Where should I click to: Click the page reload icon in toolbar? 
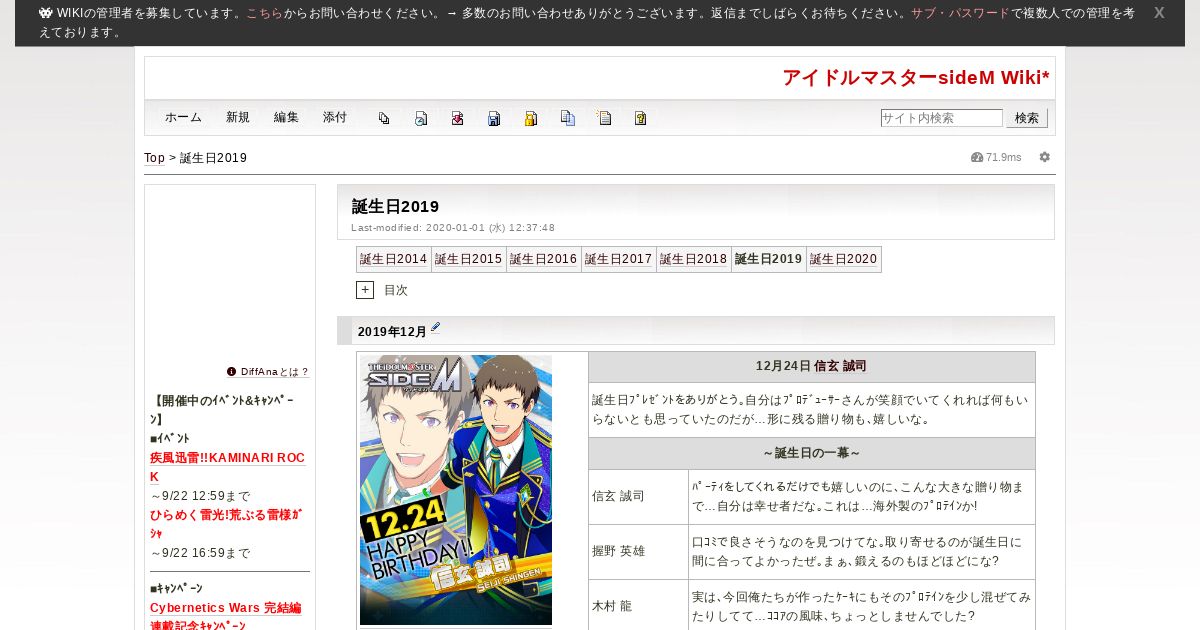(421, 118)
